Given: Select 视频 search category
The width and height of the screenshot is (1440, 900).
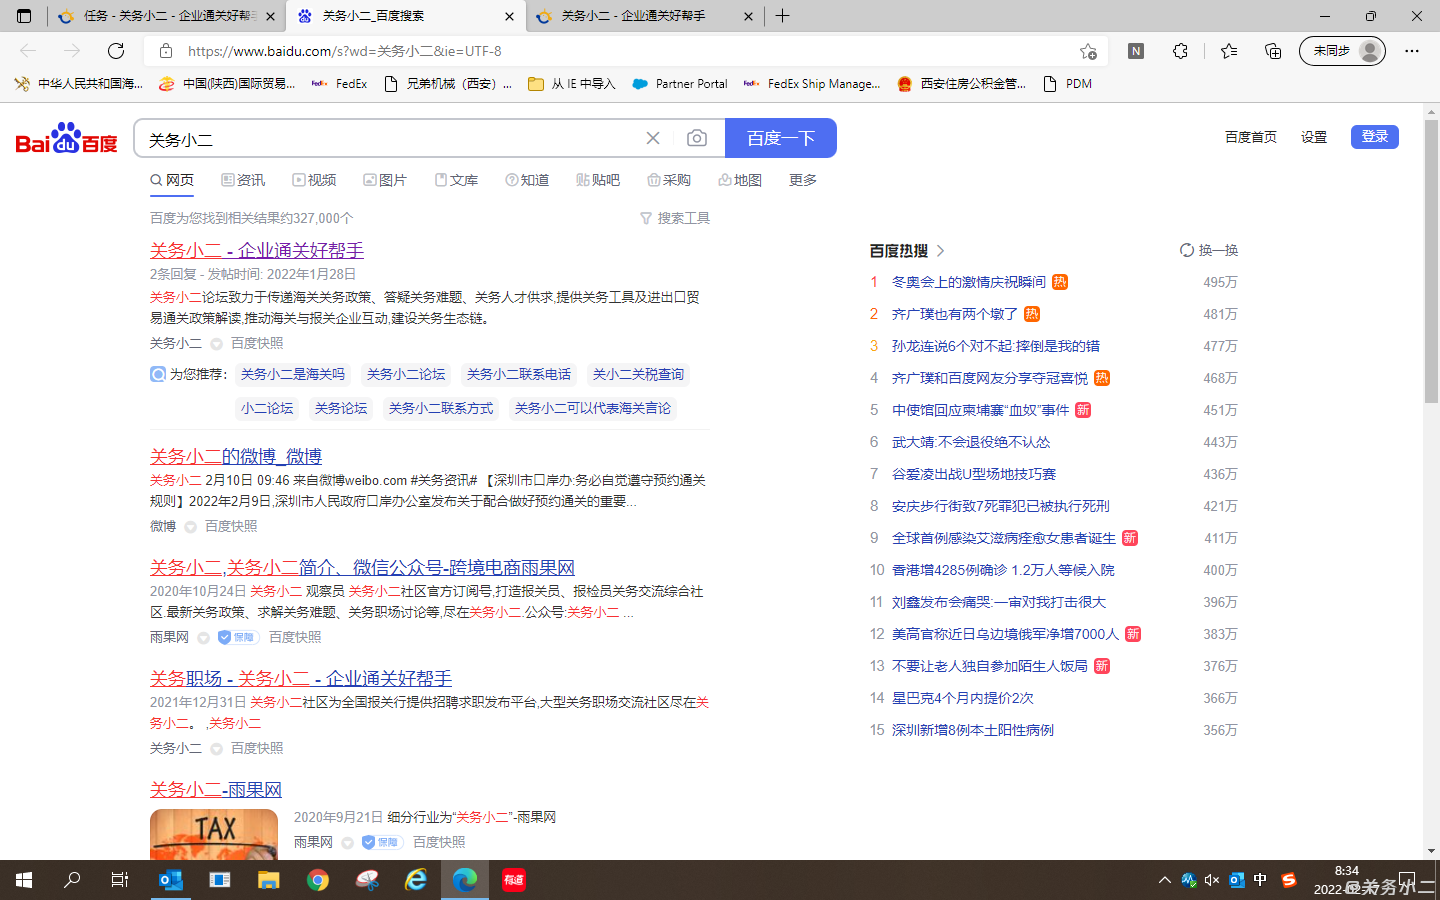Looking at the screenshot, I should pyautogui.click(x=314, y=180).
